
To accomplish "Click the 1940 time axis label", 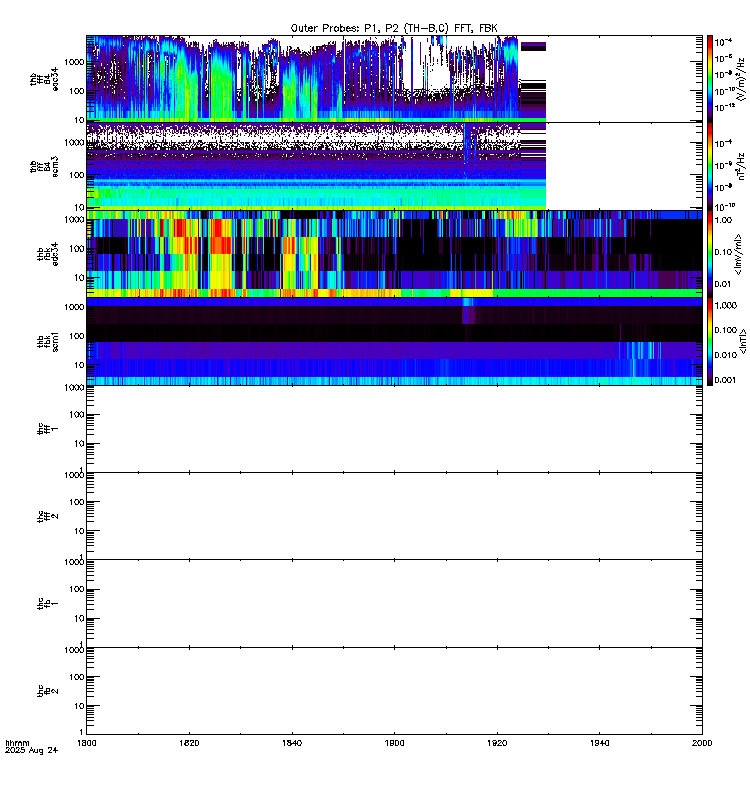I will click(599, 743).
